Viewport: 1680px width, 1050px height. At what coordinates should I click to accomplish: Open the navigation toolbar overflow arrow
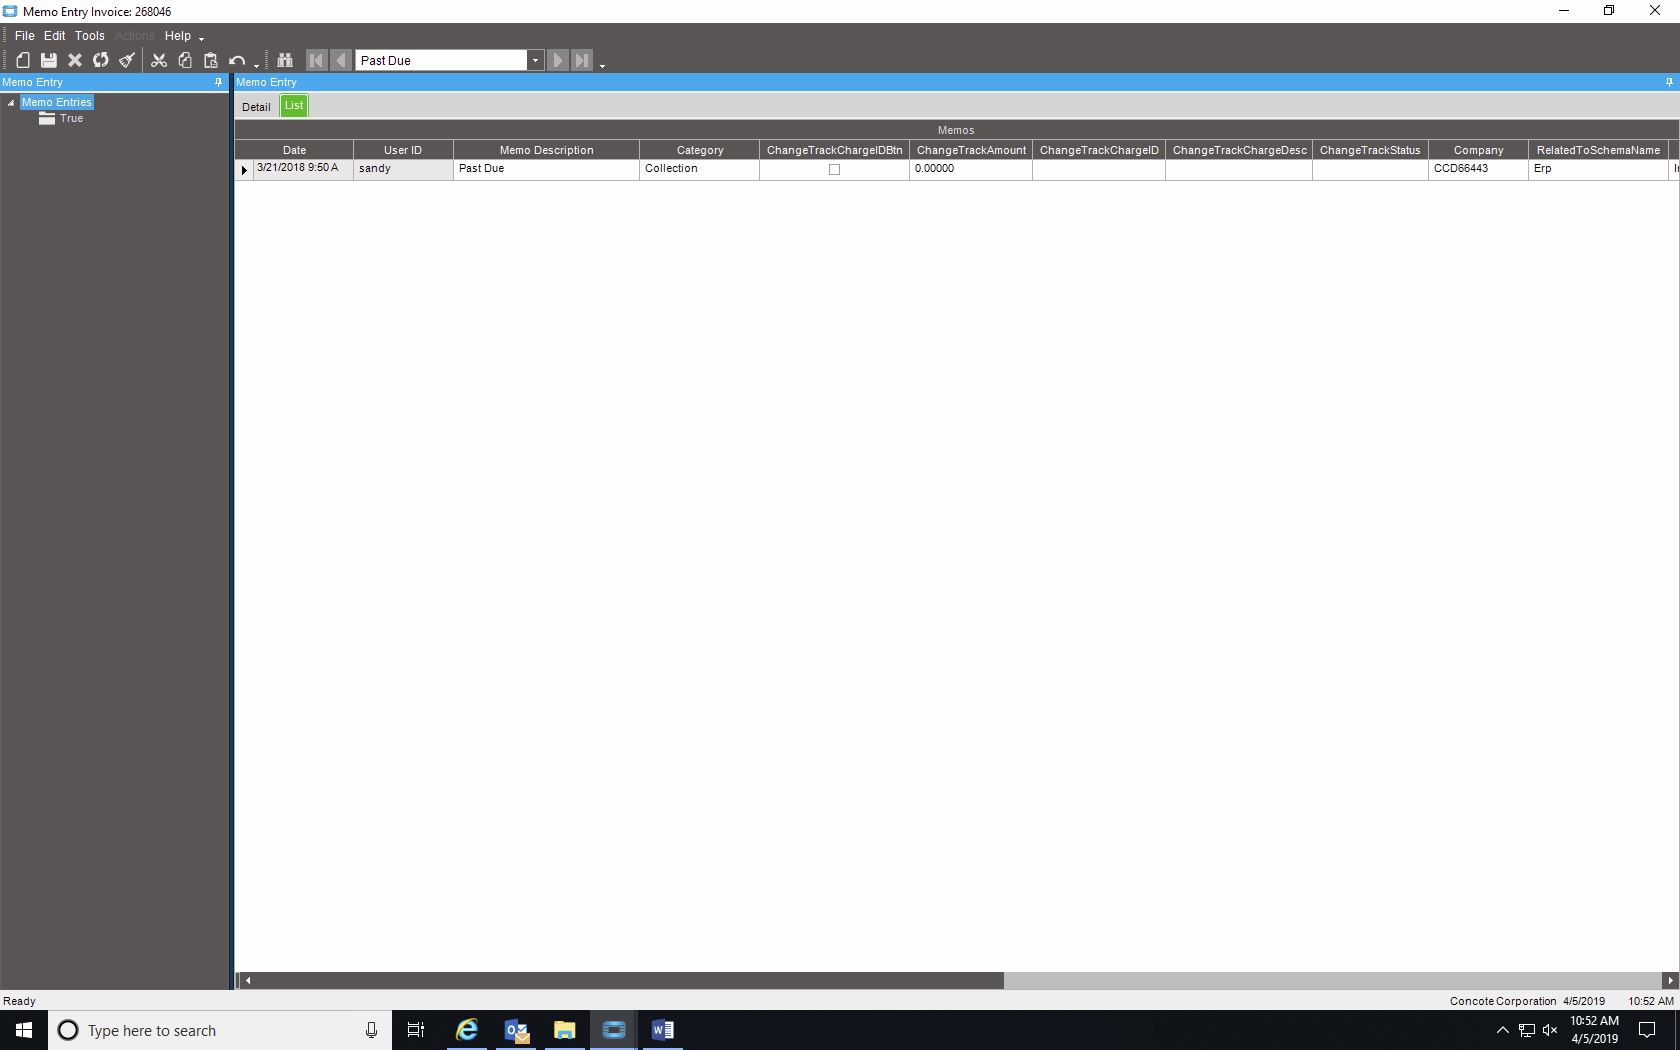coord(602,65)
